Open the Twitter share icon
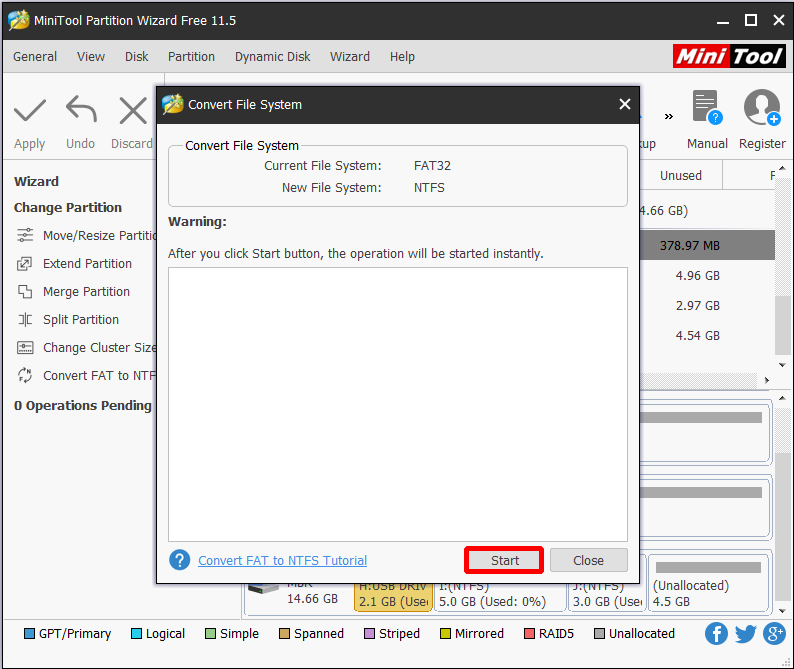This screenshot has width=794, height=669. [x=745, y=634]
